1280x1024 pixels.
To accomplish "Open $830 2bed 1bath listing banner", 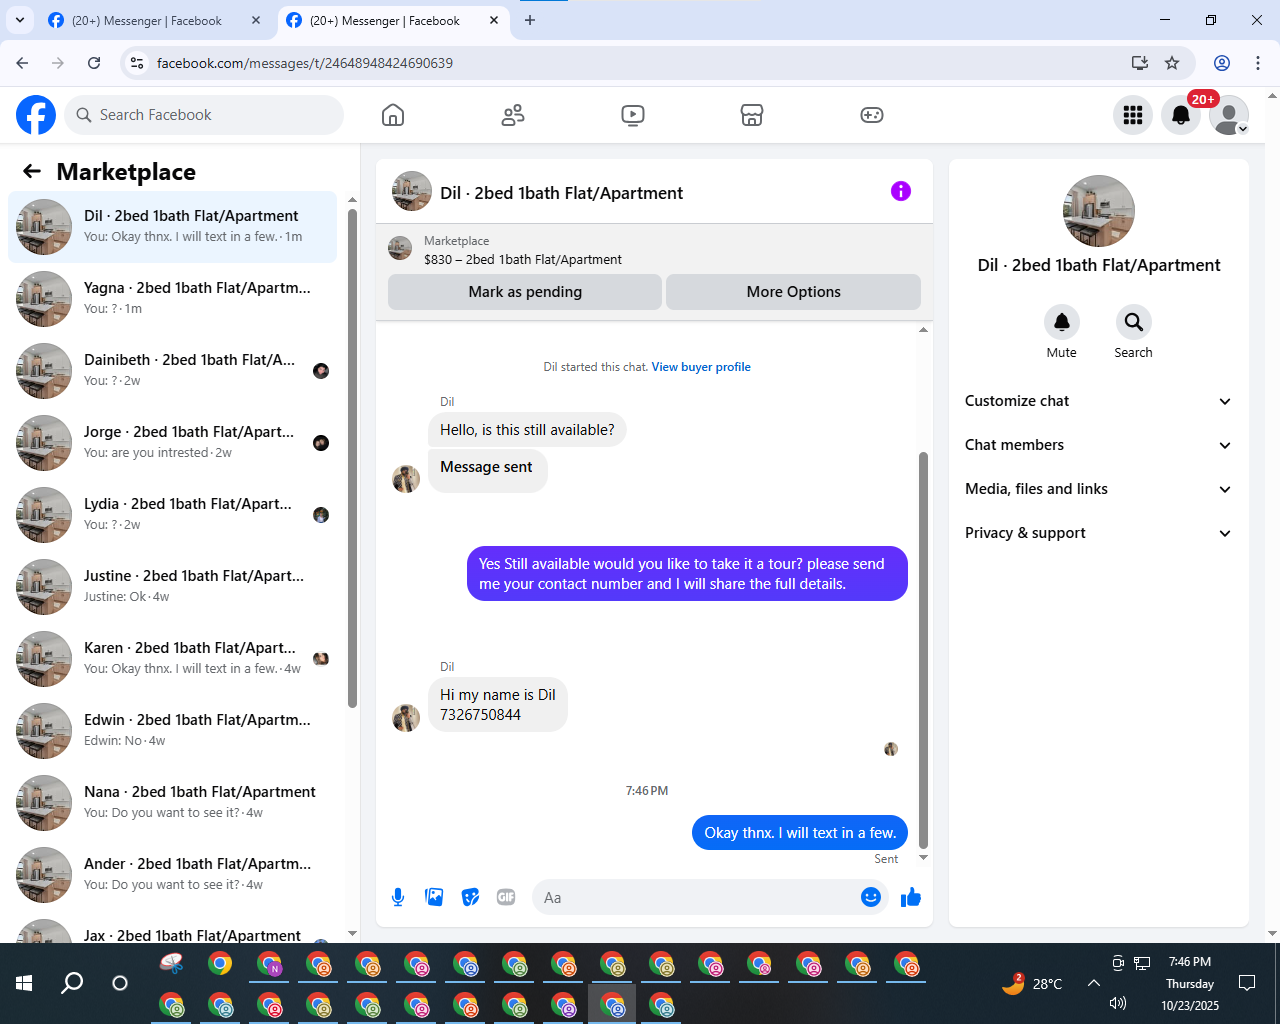I will 654,249.
